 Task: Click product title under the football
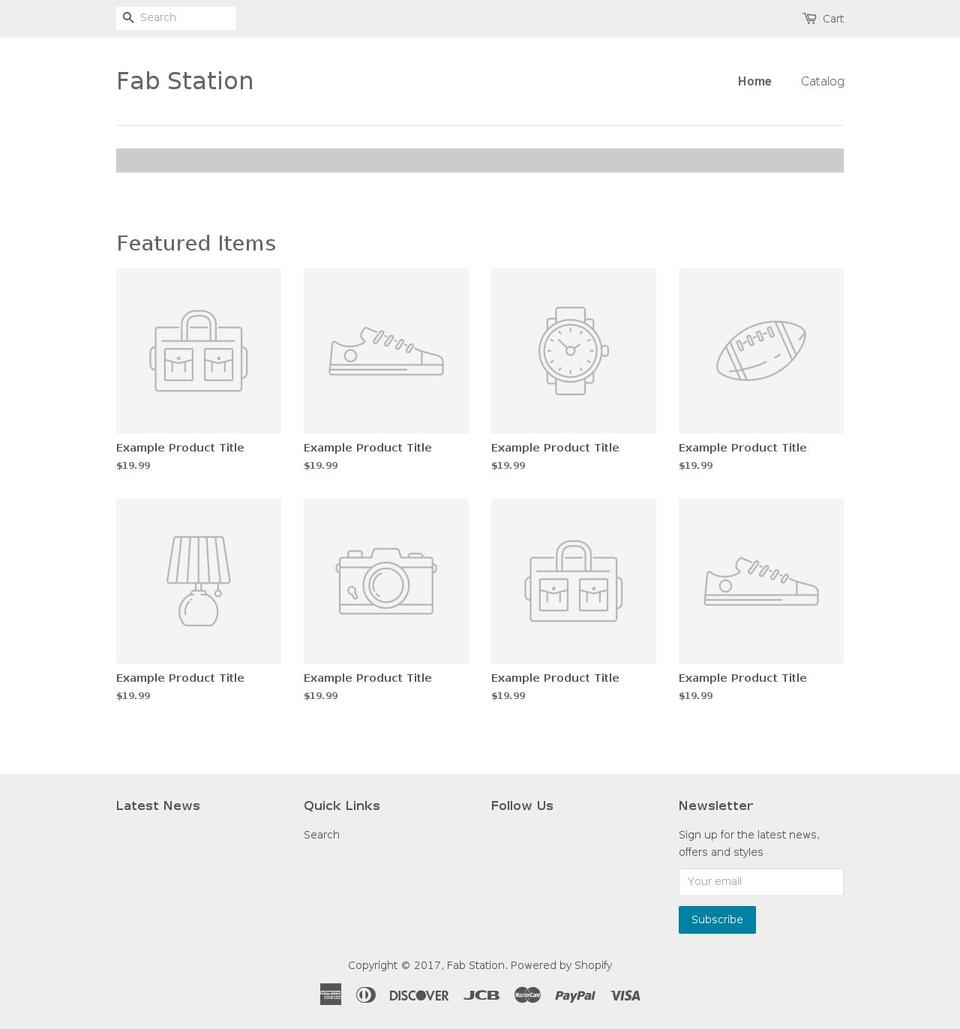click(742, 448)
